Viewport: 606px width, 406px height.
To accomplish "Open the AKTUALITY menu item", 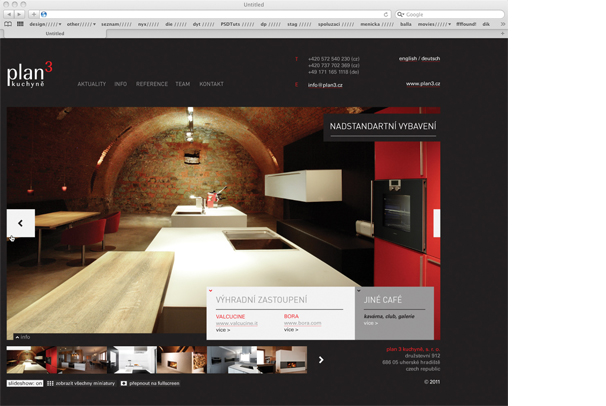I will (92, 84).
